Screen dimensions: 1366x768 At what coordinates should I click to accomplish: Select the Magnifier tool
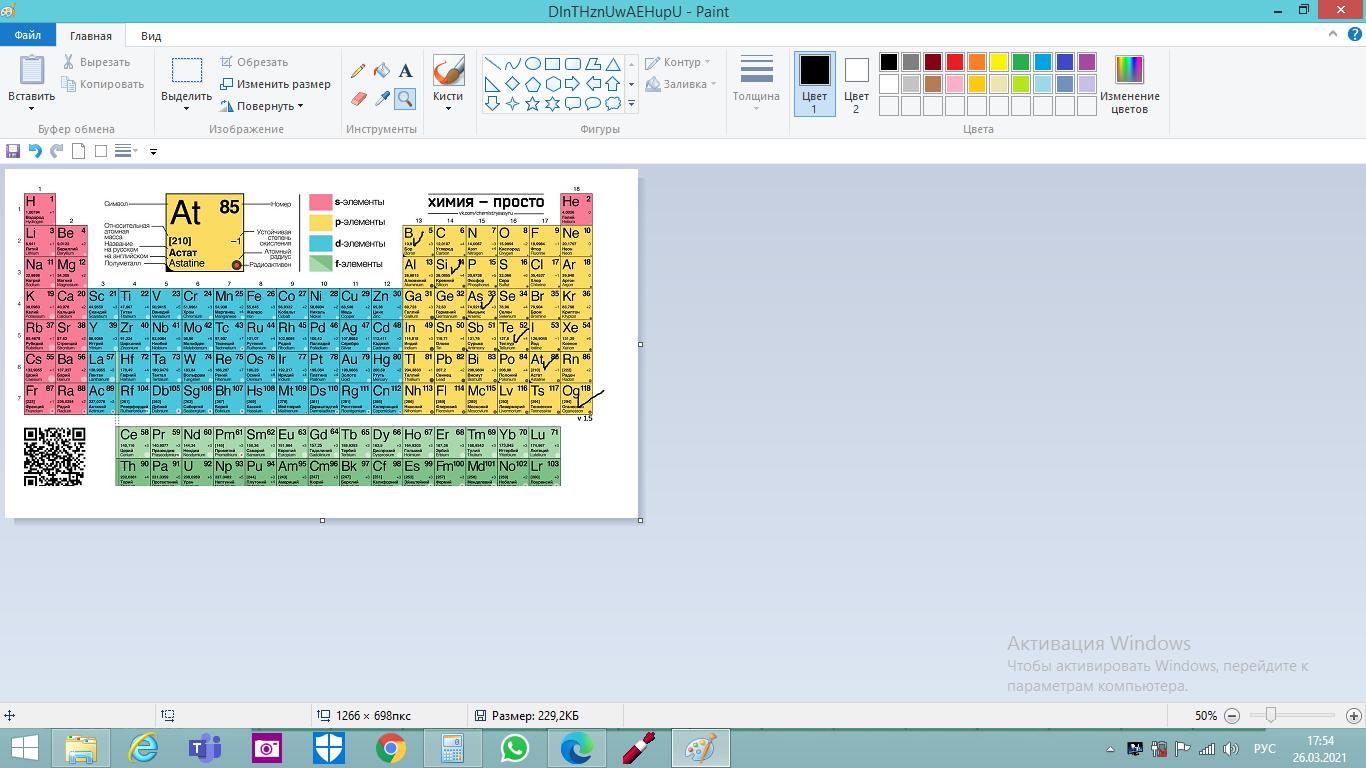[x=405, y=98]
